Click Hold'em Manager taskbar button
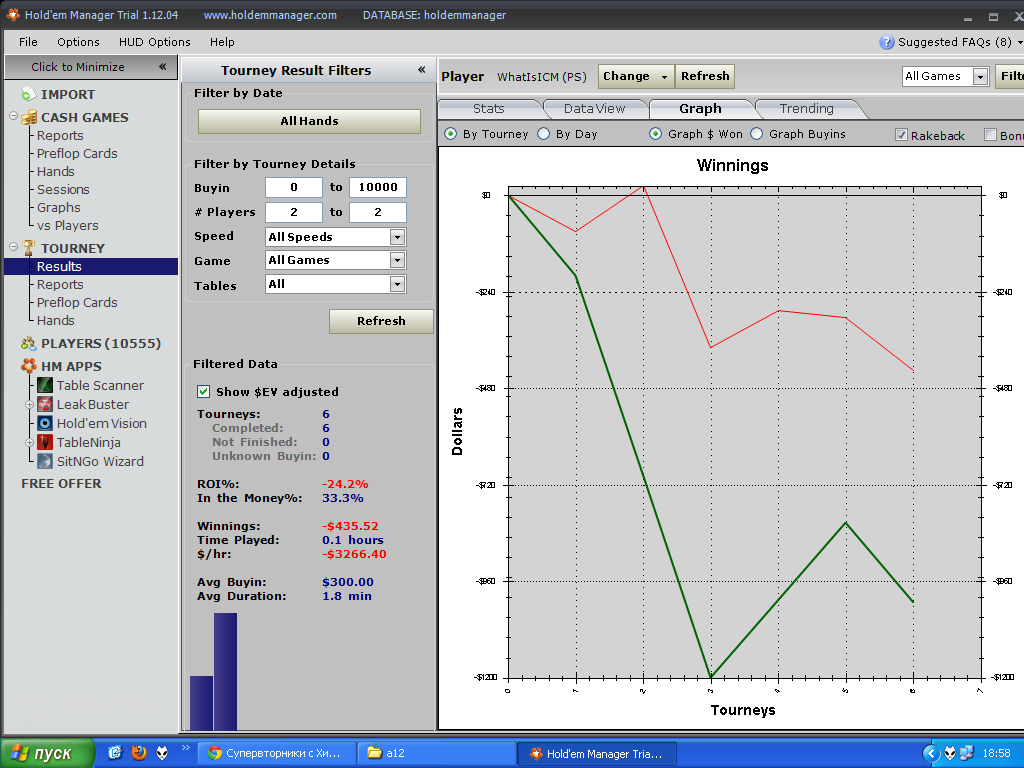The width and height of the screenshot is (1024, 768). [597, 754]
